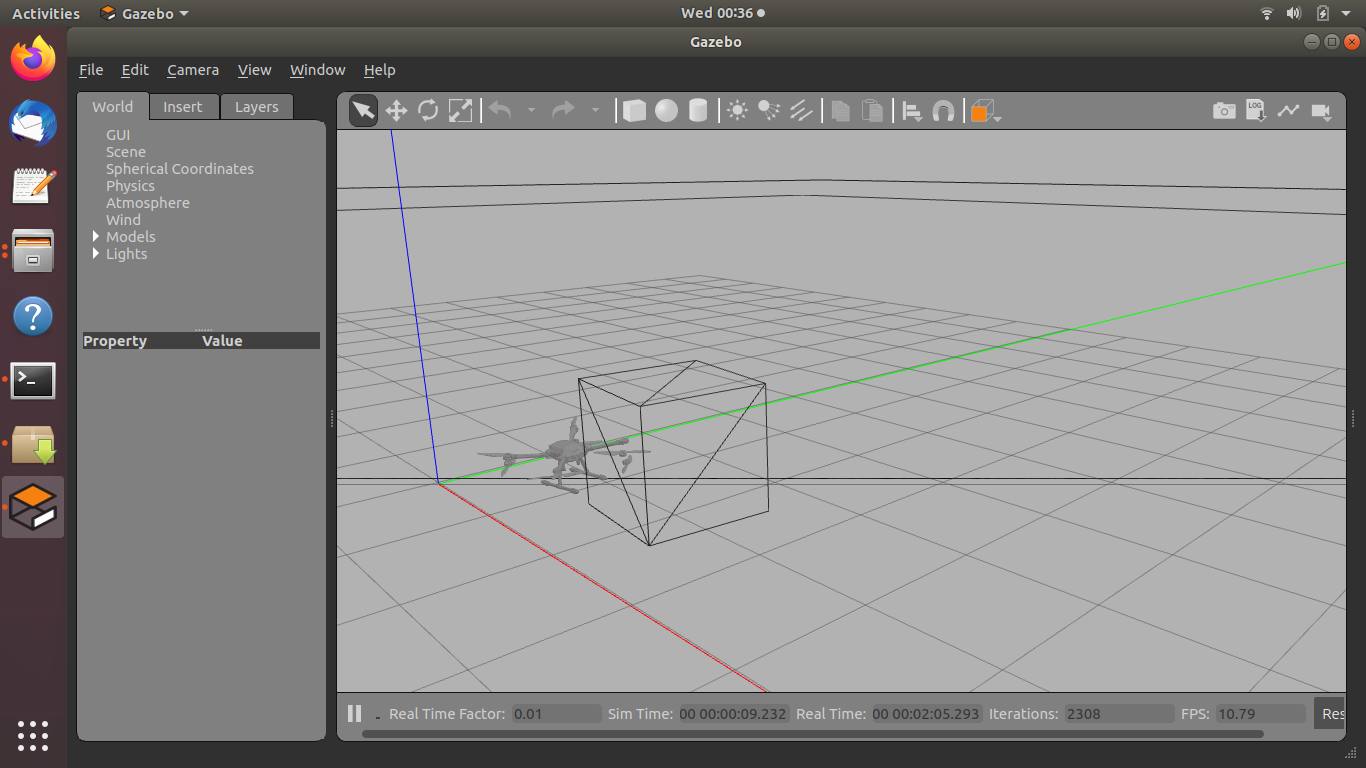The width and height of the screenshot is (1366, 768).
Task: Switch to the Insert tab
Action: click(x=183, y=107)
